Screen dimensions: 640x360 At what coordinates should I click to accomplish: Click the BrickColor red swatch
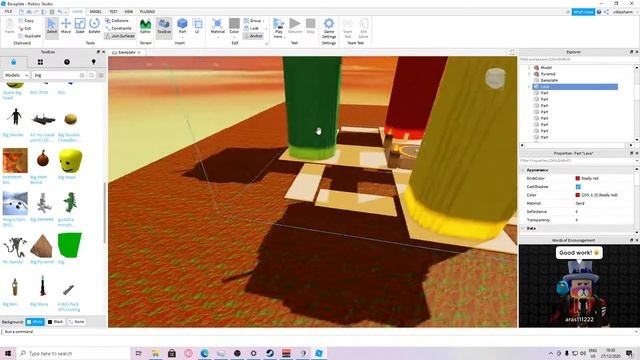578,178
